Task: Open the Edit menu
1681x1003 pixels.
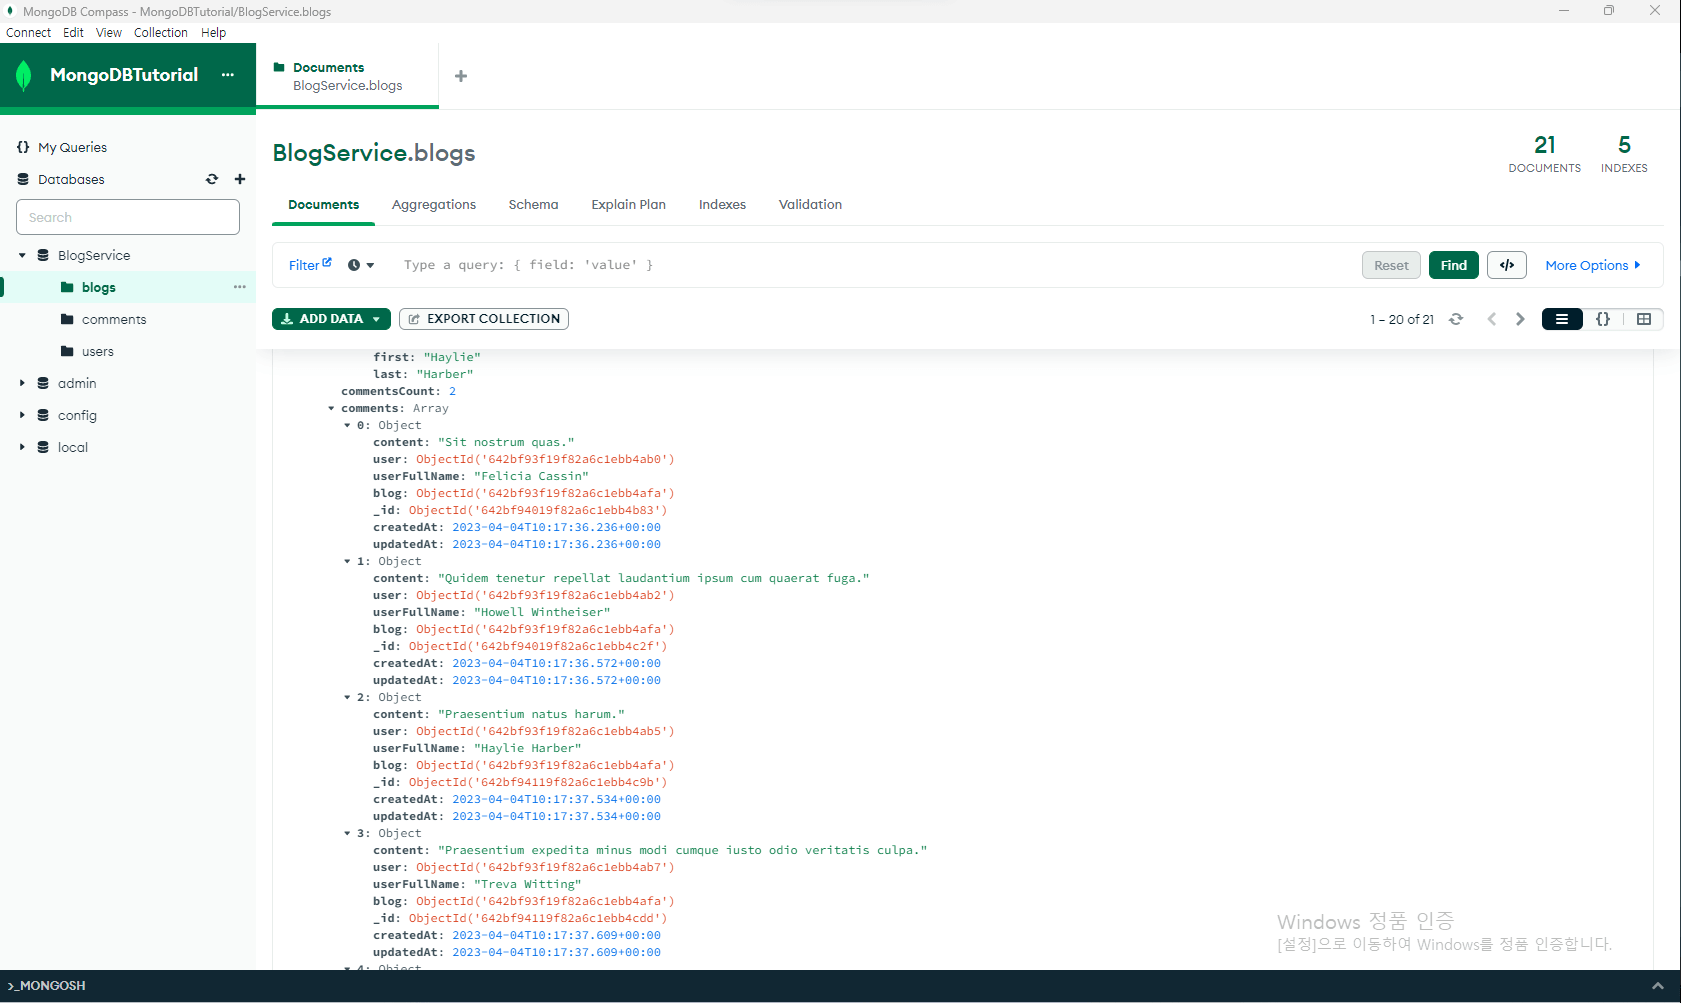Action: coord(73,32)
